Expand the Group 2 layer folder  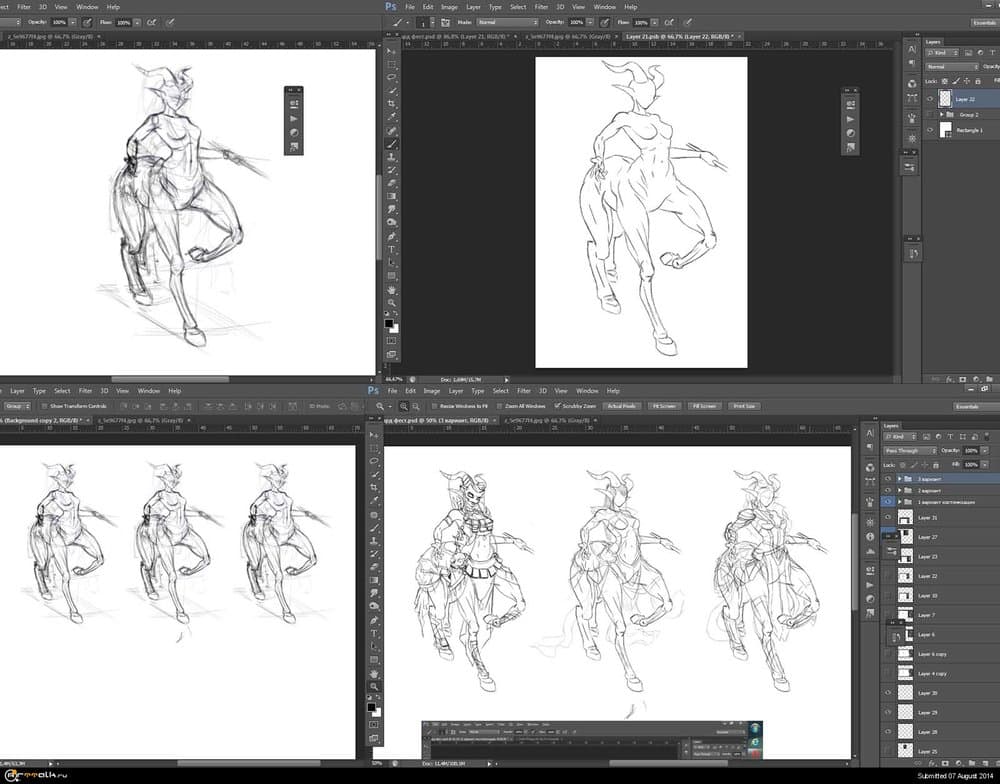tap(942, 115)
